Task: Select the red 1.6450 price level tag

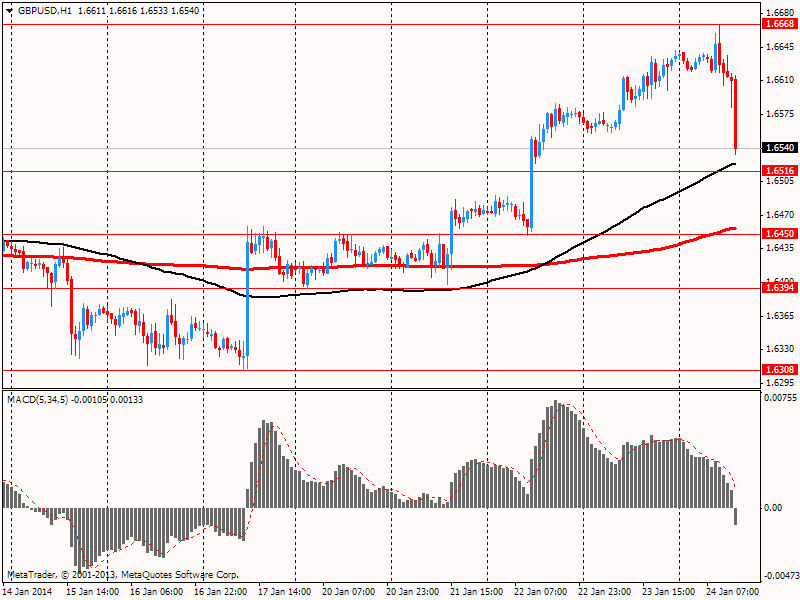Action: tap(779, 233)
